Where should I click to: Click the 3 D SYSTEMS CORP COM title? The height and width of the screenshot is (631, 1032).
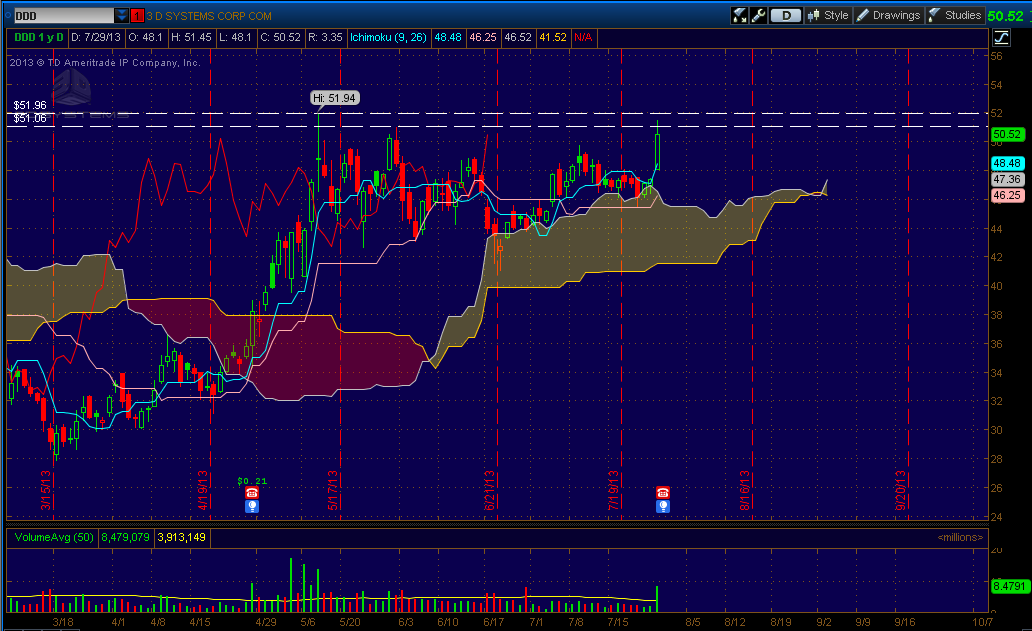pyautogui.click(x=209, y=16)
